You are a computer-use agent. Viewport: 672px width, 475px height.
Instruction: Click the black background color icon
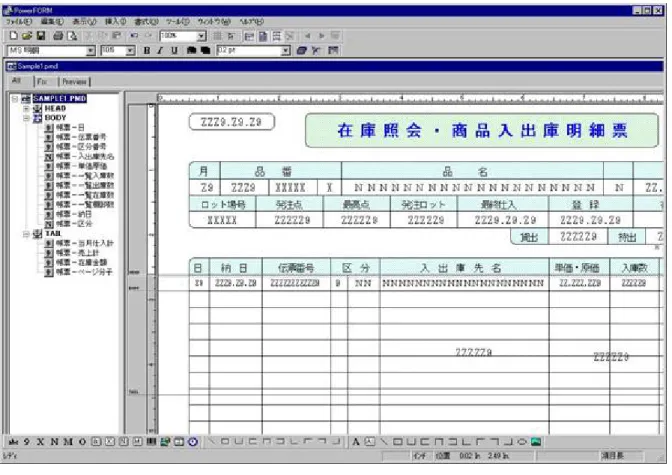pyautogui.click(x=206, y=51)
